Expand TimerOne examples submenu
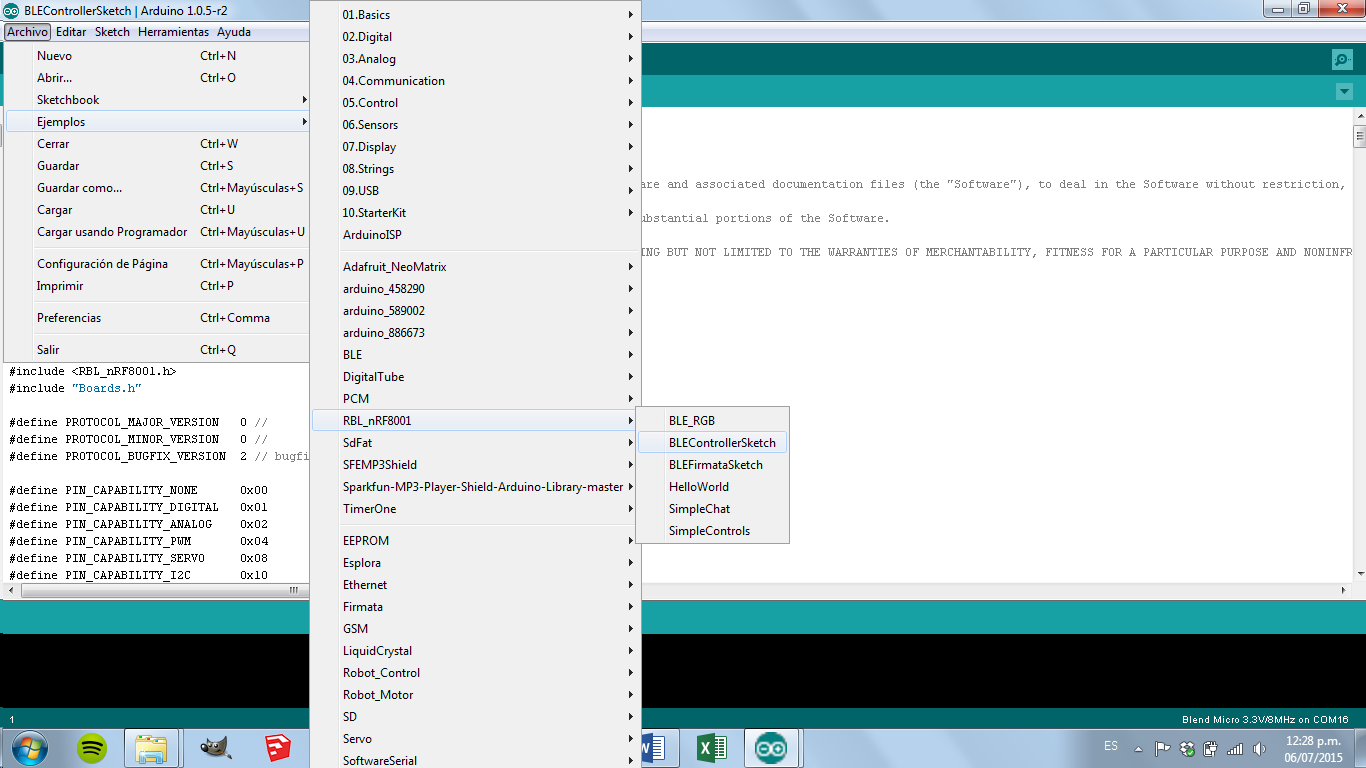Image resolution: width=1366 pixels, height=768 pixels. (x=476, y=509)
